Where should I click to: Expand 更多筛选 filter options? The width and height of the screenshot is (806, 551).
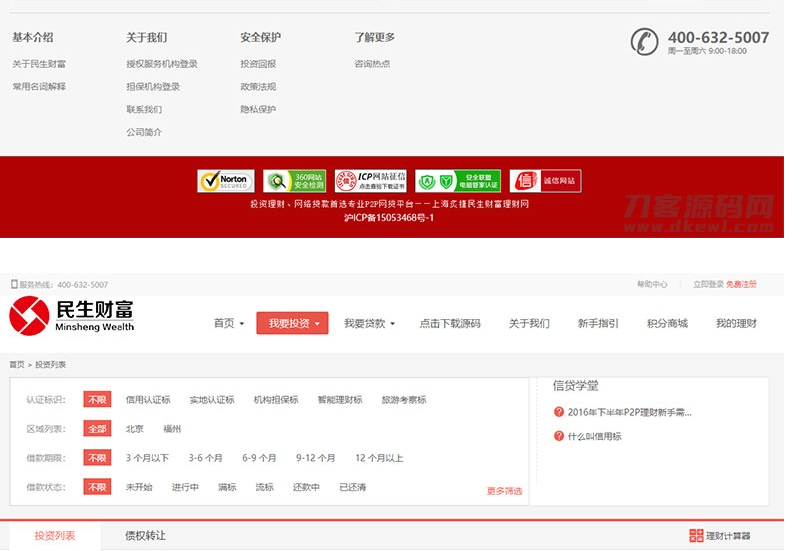click(x=504, y=491)
